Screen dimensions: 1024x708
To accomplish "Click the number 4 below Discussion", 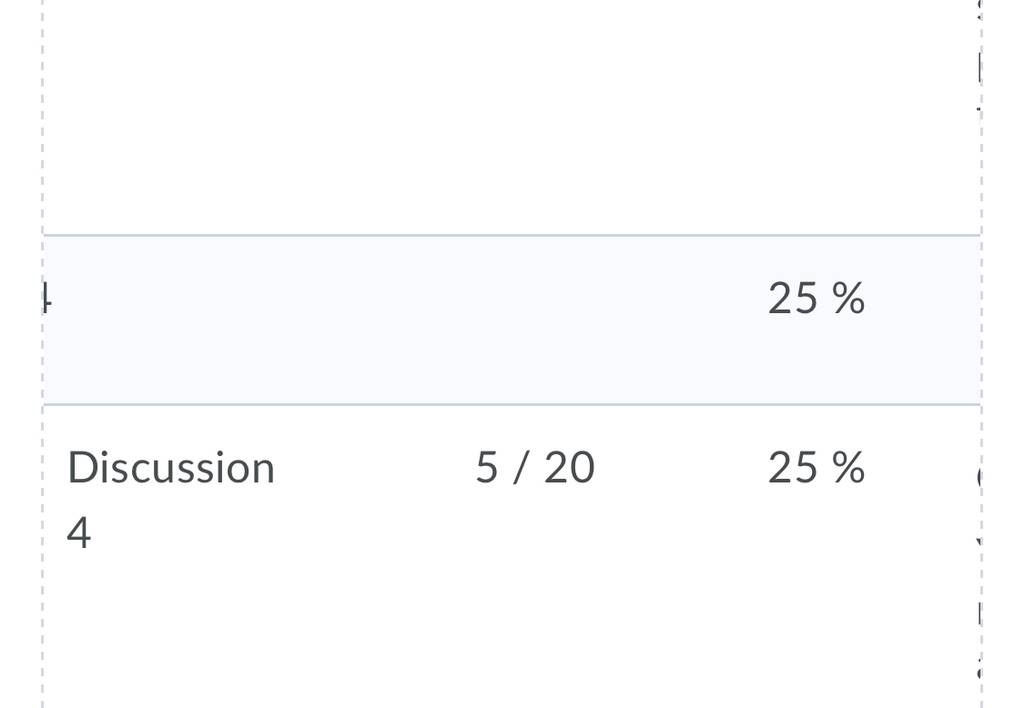I will (x=78, y=533).
